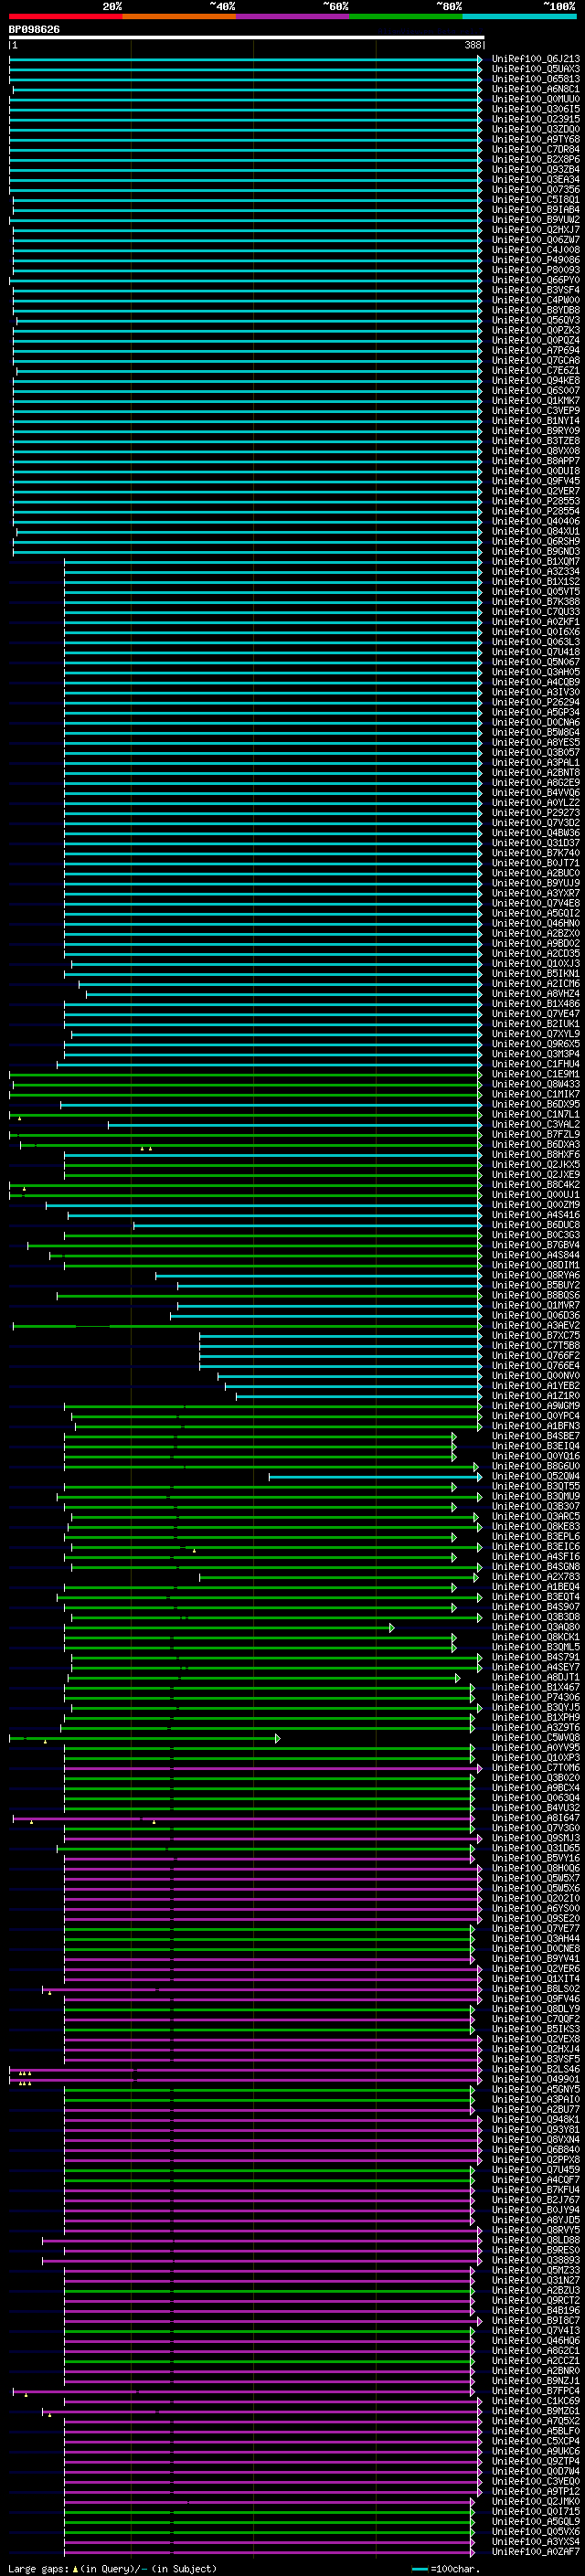Select hit label UniRef100_B3VSF4
Image resolution: width=585 pixels, height=2576 pixels.
pyautogui.click(x=536, y=290)
